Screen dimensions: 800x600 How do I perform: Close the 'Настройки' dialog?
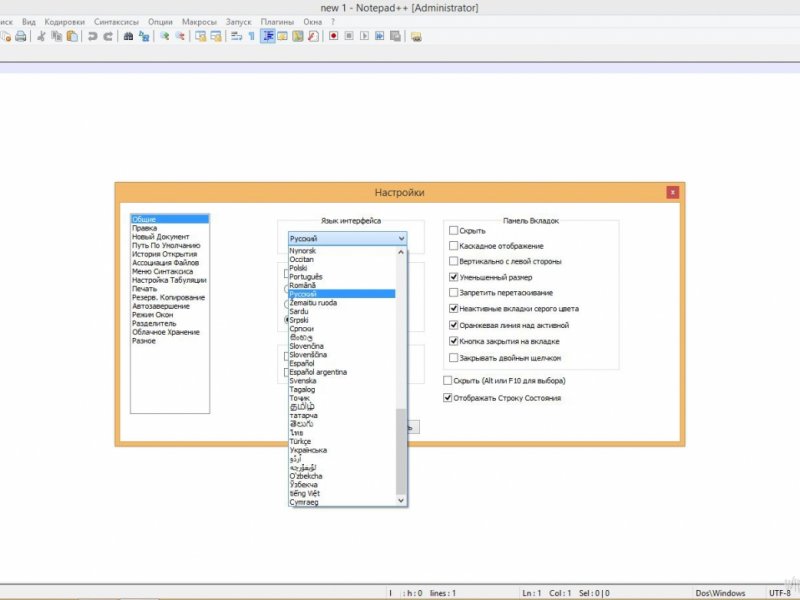[672, 192]
